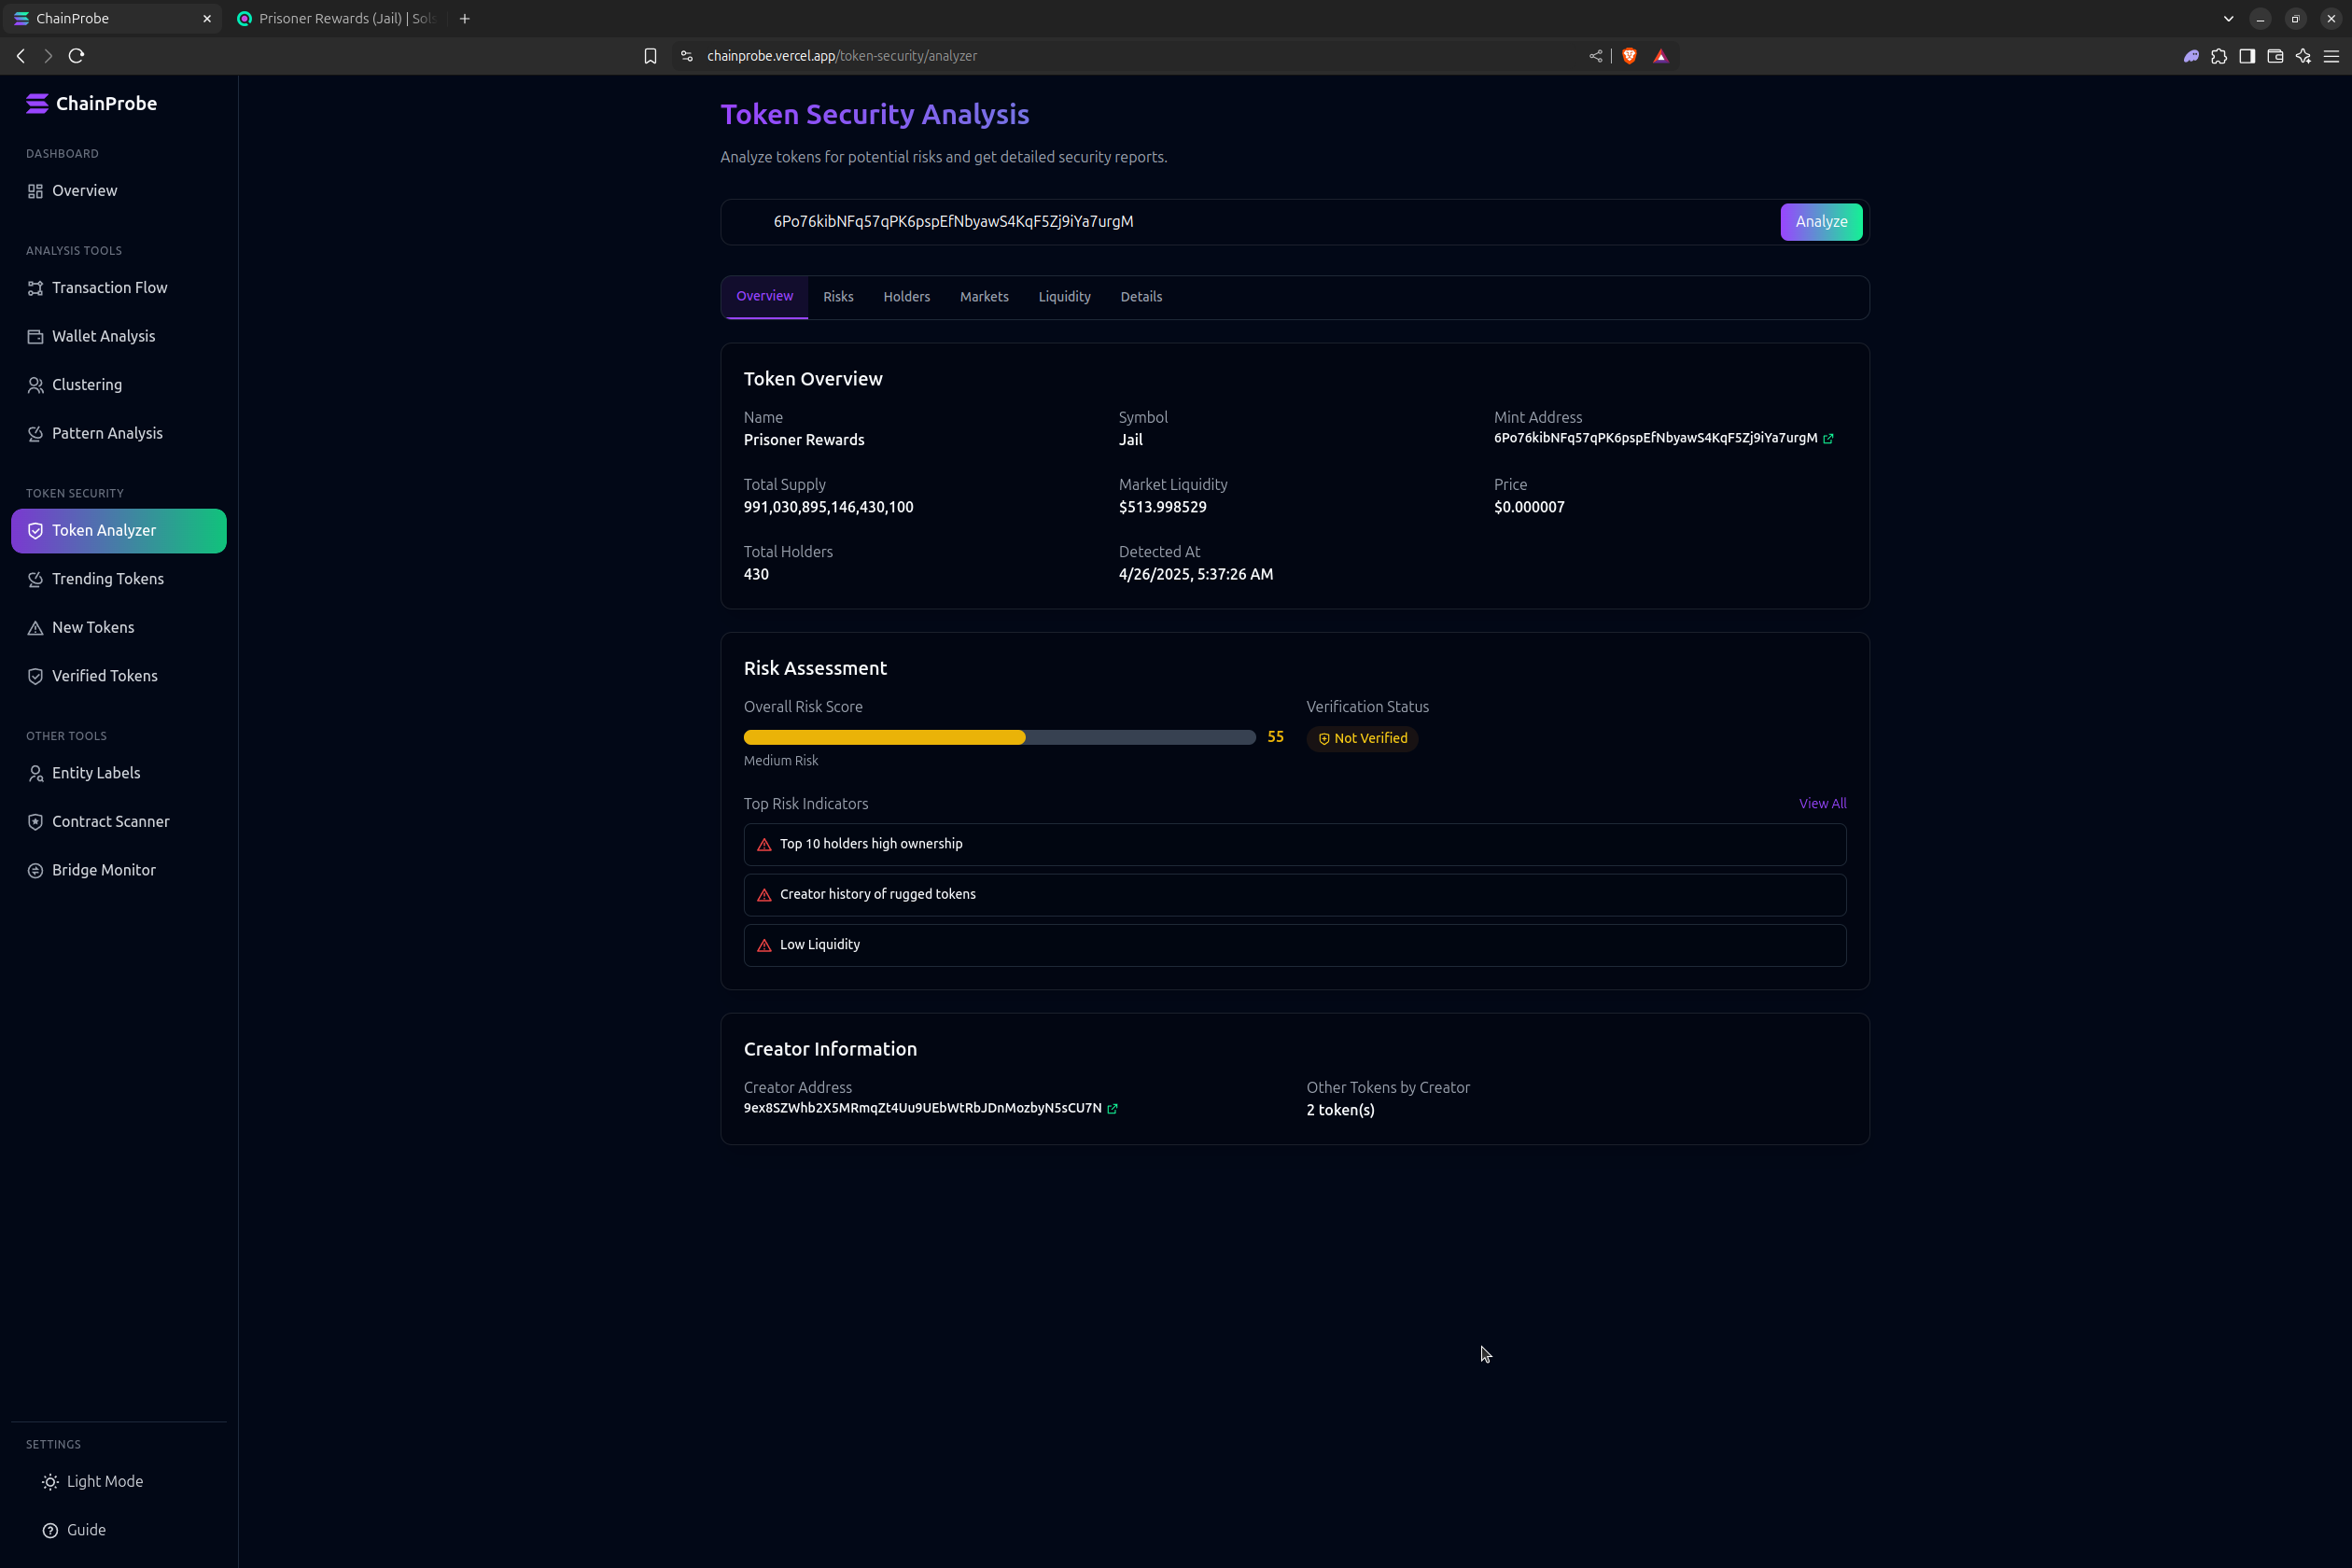Close the ChainProbe browser tab
Screen dimensions: 2352x1568
click(207, 19)
